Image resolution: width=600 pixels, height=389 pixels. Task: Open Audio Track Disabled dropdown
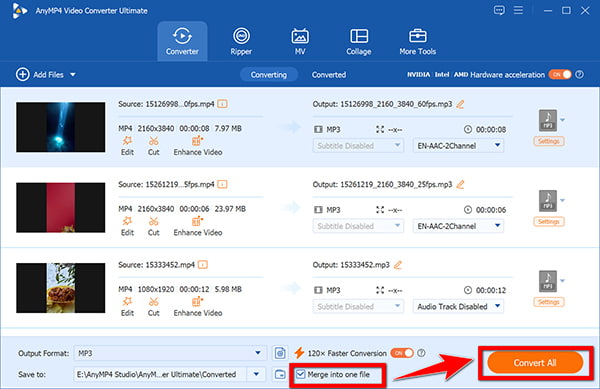pyautogui.click(x=458, y=306)
